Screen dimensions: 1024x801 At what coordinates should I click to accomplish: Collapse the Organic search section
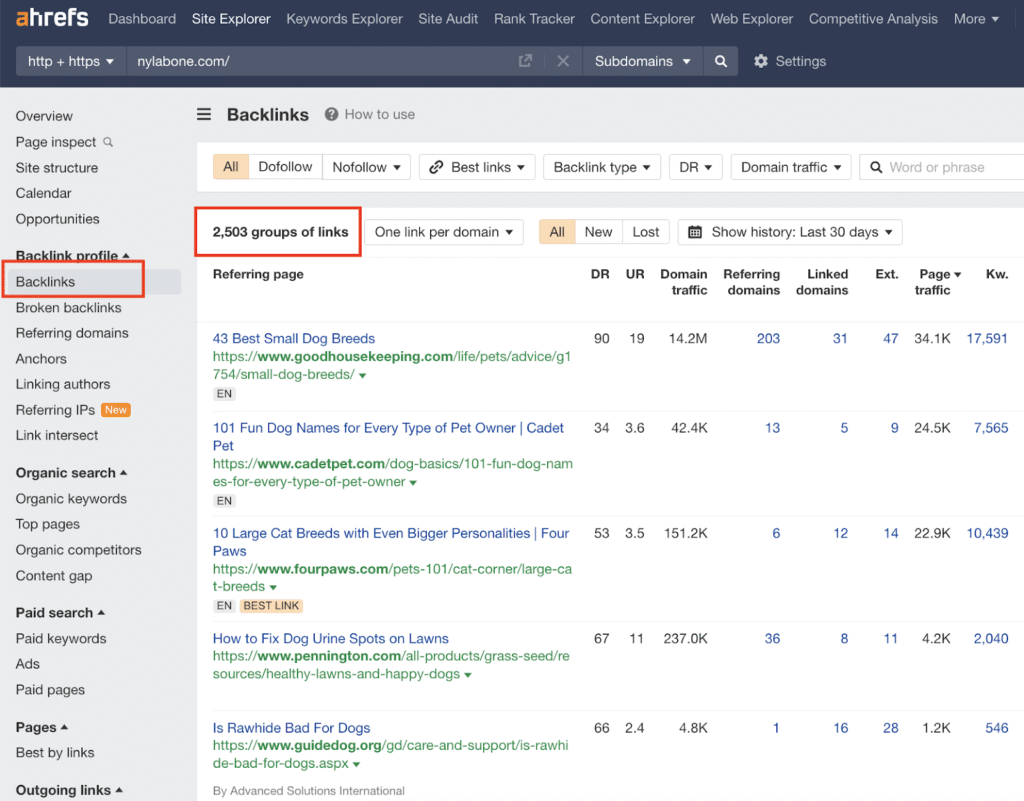71,473
